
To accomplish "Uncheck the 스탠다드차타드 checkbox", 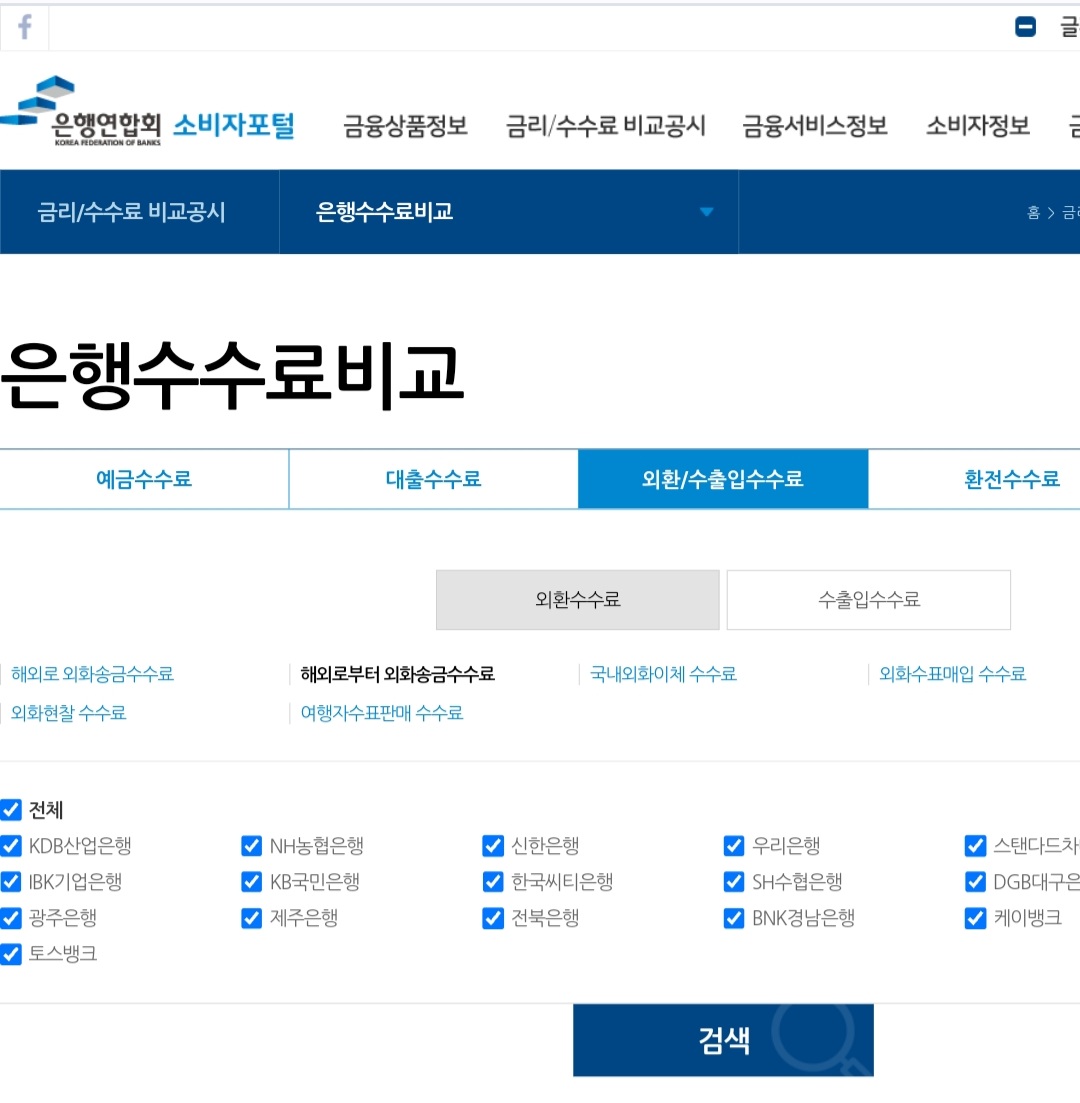I will click(975, 846).
